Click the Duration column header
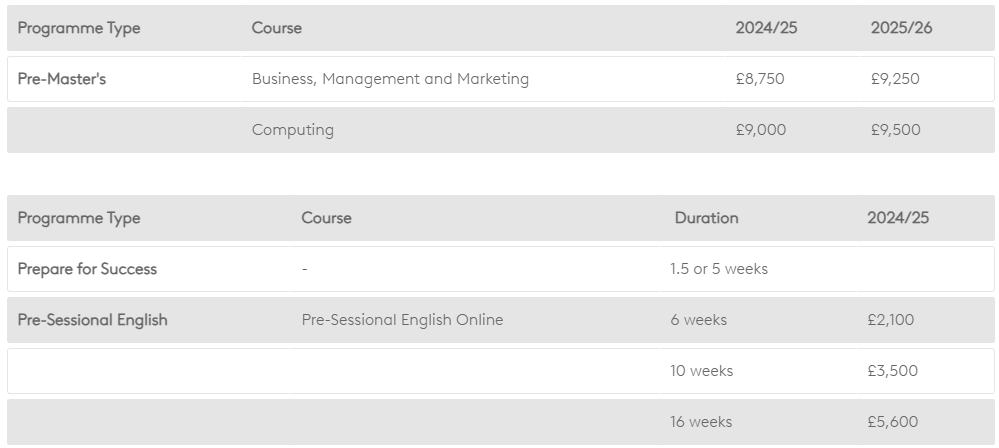This screenshot has width=999, height=448. (x=706, y=218)
